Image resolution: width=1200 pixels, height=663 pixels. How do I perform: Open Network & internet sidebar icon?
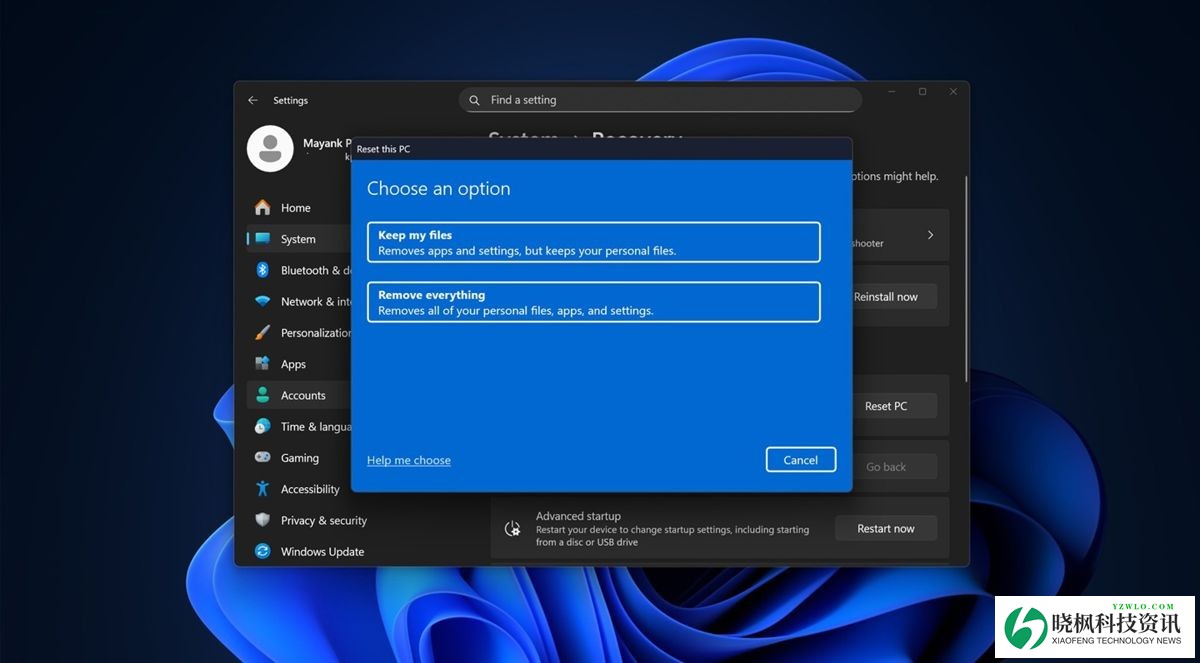tap(262, 301)
